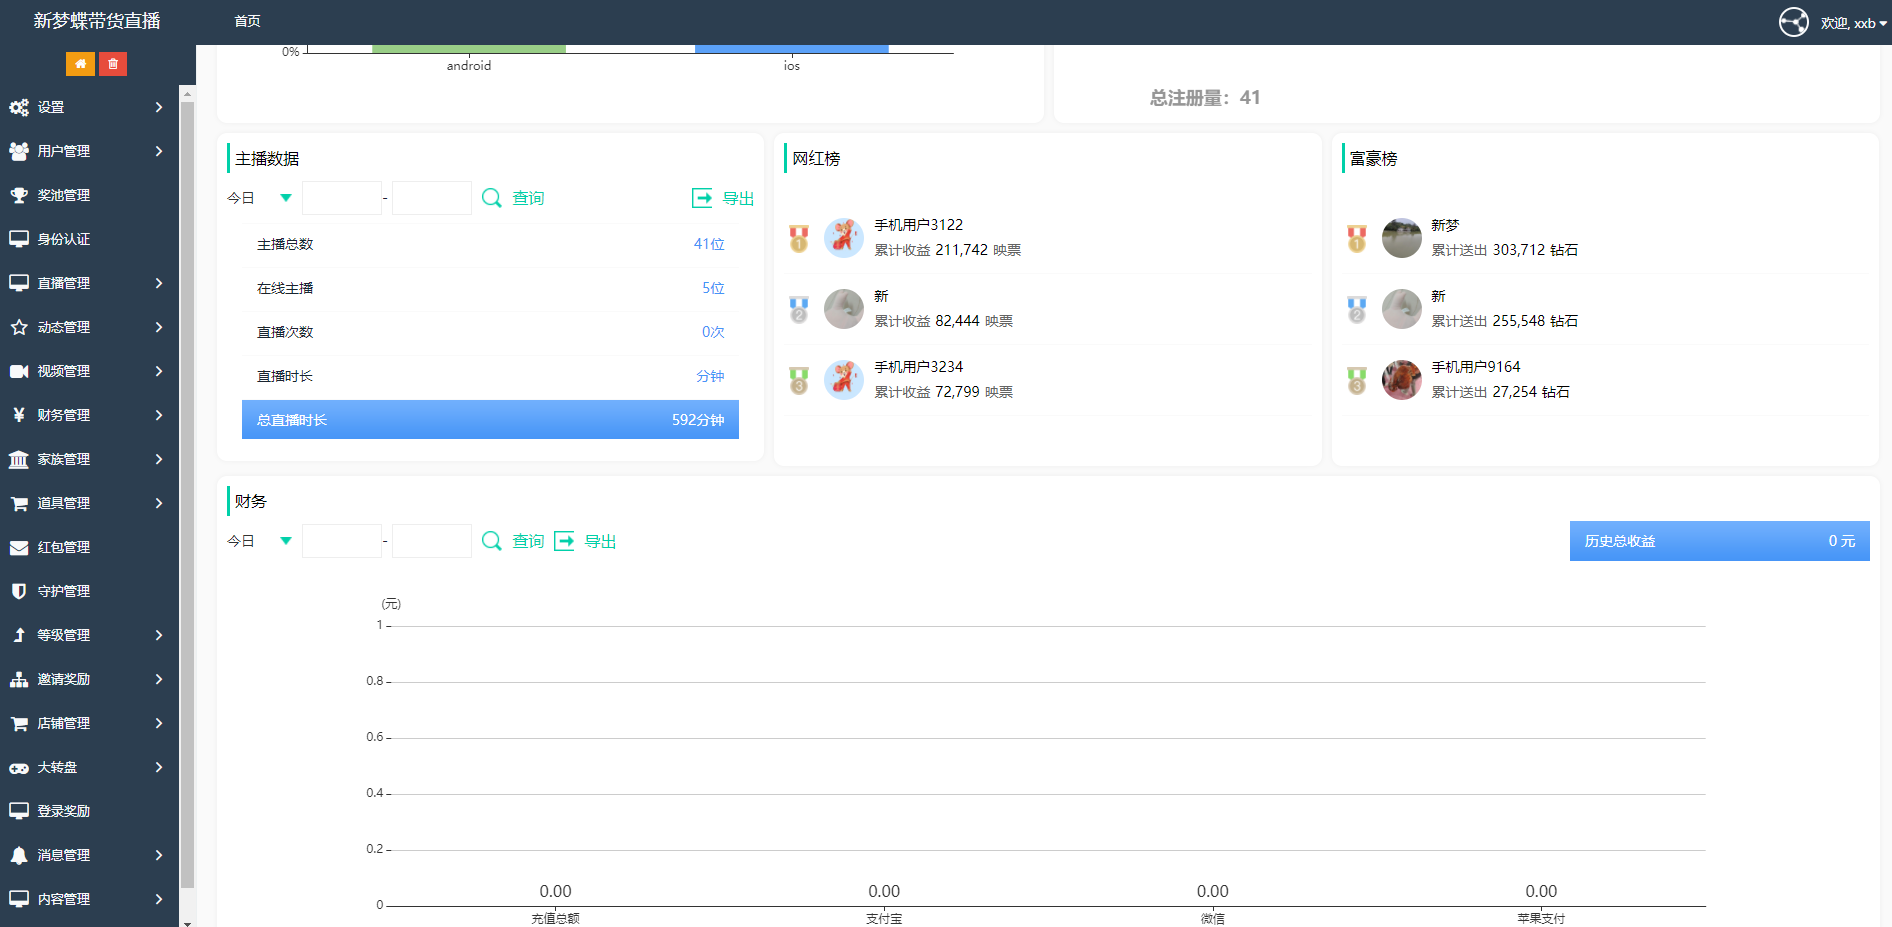Click the orange home icon above sidebar
The image size is (1892, 927).
[x=80, y=63]
